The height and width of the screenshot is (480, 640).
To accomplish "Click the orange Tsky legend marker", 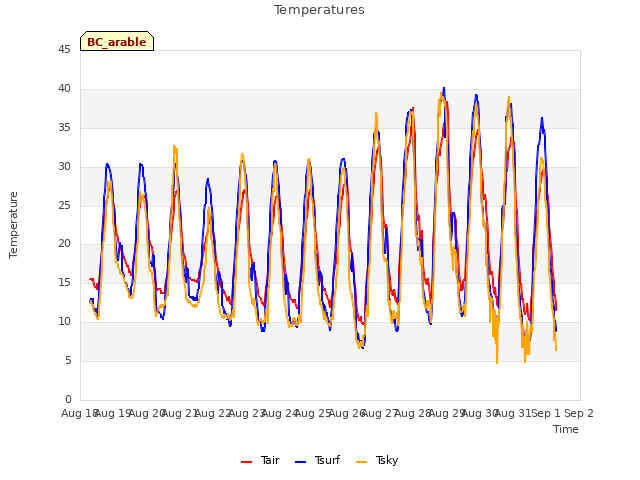I will pyautogui.click(x=361, y=462).
